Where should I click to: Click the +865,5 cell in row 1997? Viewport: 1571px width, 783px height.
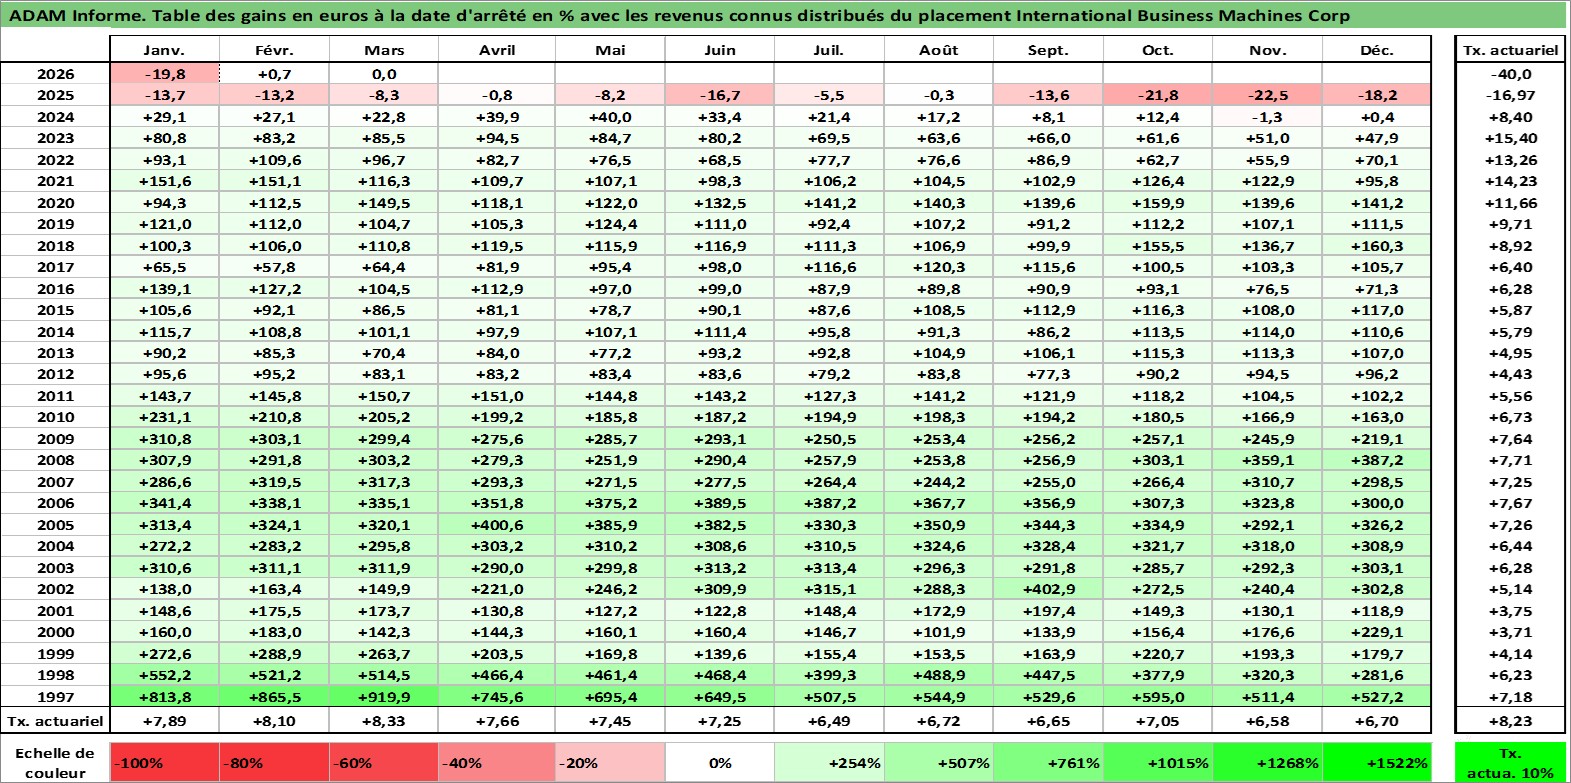[274, 697]
